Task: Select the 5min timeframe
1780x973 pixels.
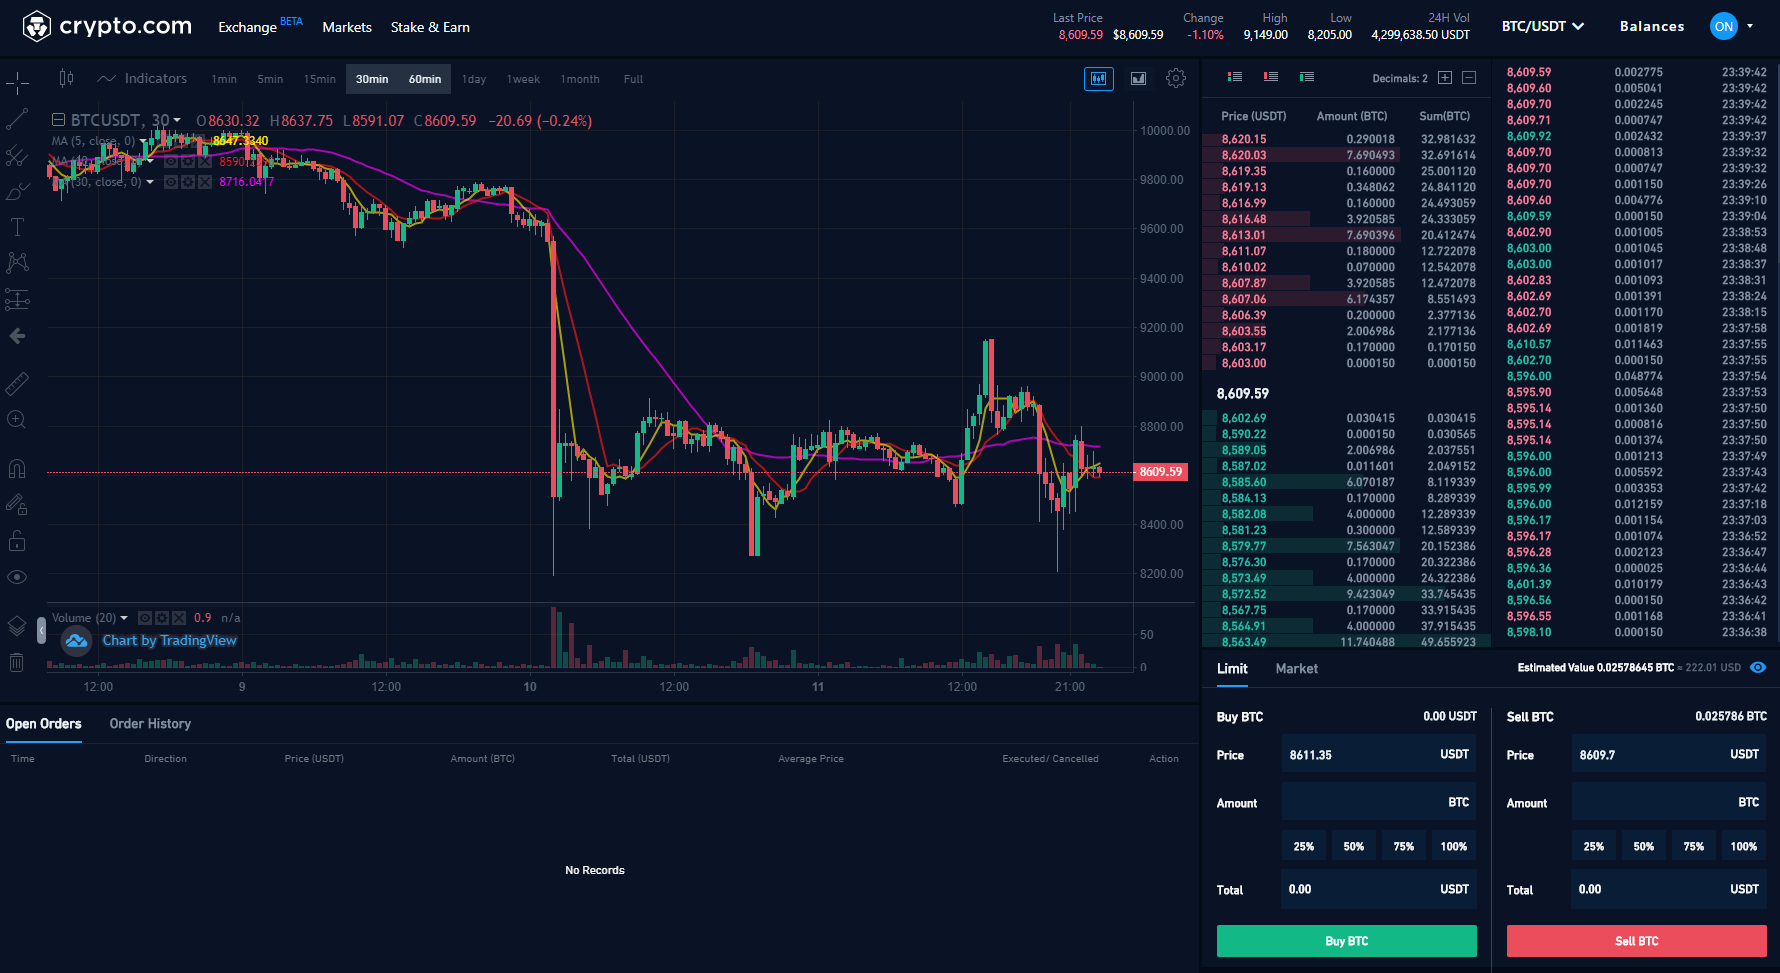Action: (x=270, y=79)
